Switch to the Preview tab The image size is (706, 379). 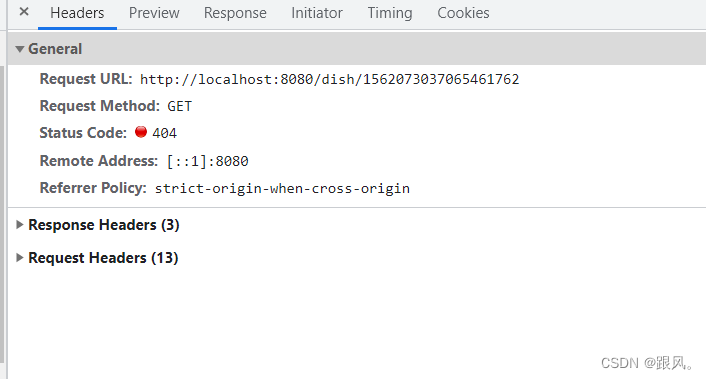click(x=154, y=13)
